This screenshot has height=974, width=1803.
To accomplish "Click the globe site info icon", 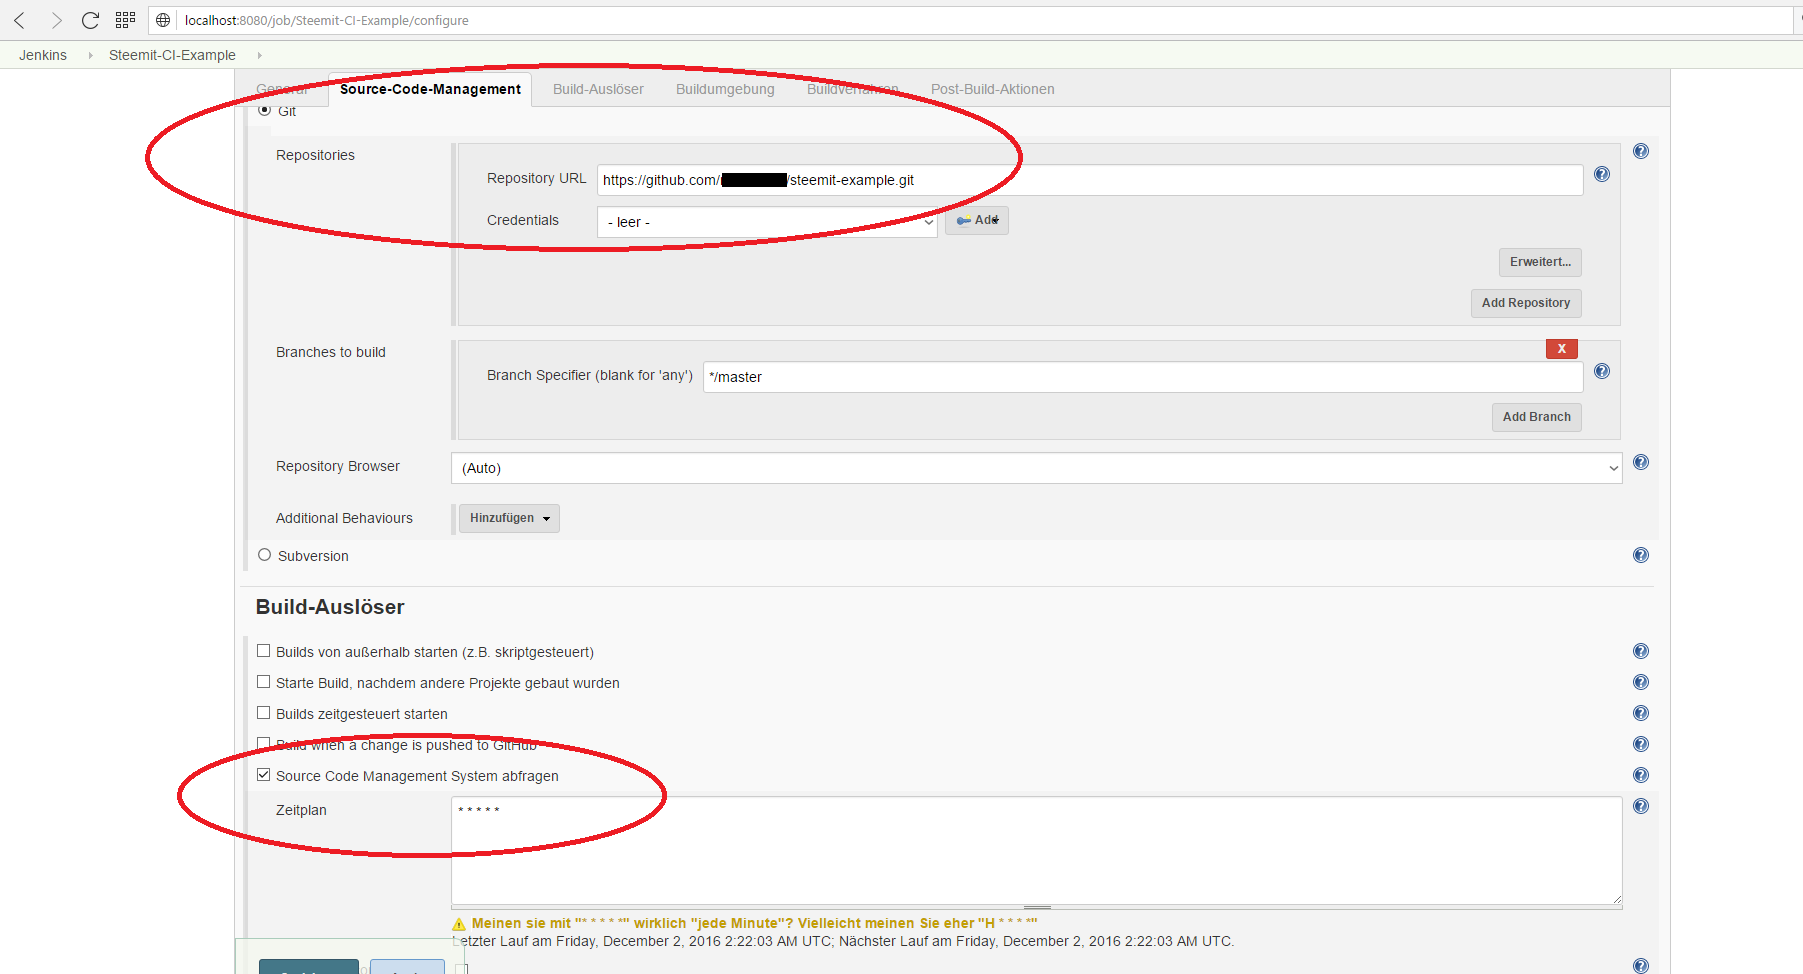I will 163,20.
